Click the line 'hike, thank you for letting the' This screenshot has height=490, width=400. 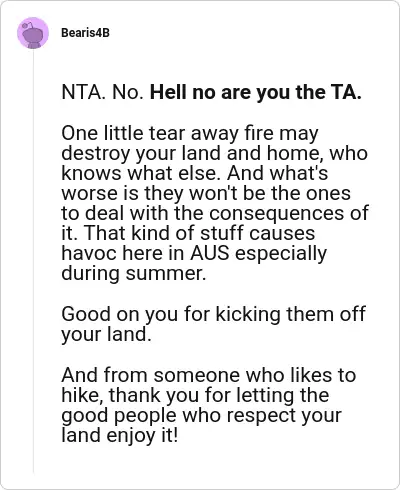195,395
